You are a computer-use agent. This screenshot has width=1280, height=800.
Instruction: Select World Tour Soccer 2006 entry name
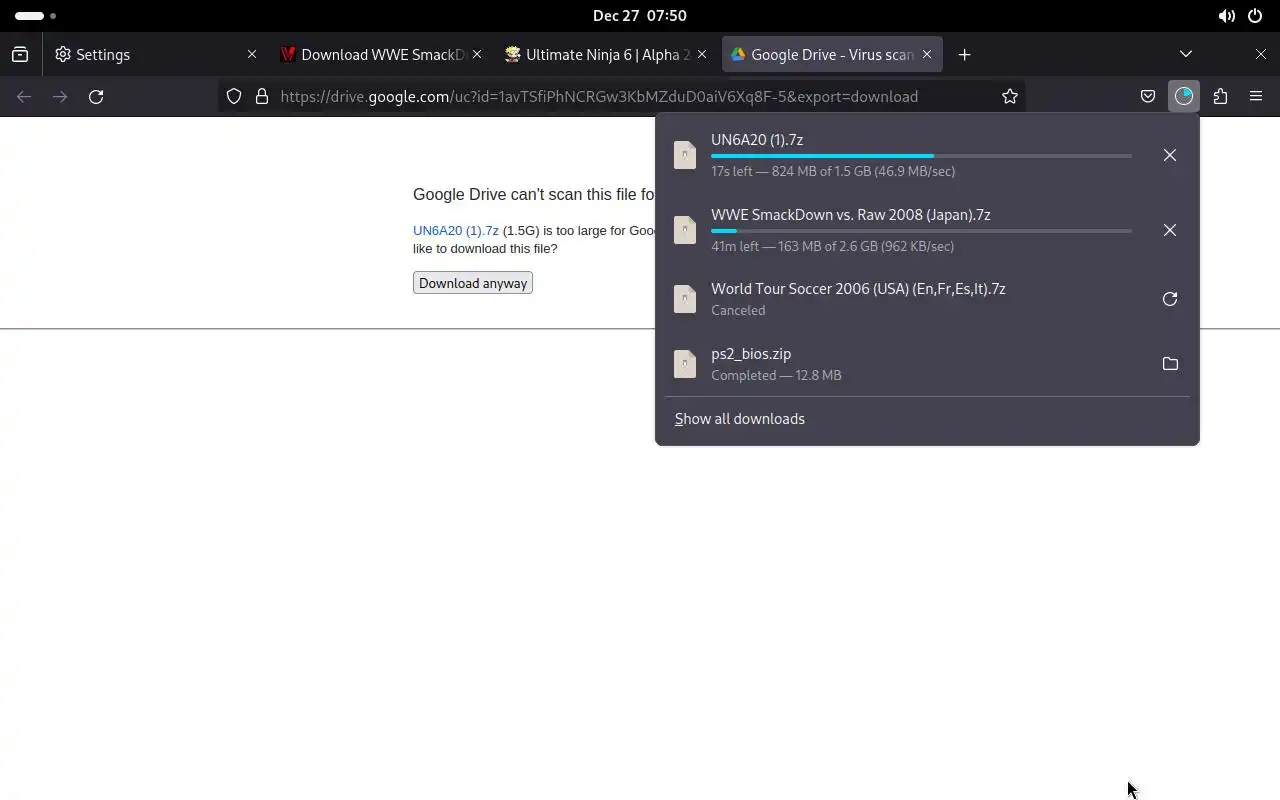[858, 289]
